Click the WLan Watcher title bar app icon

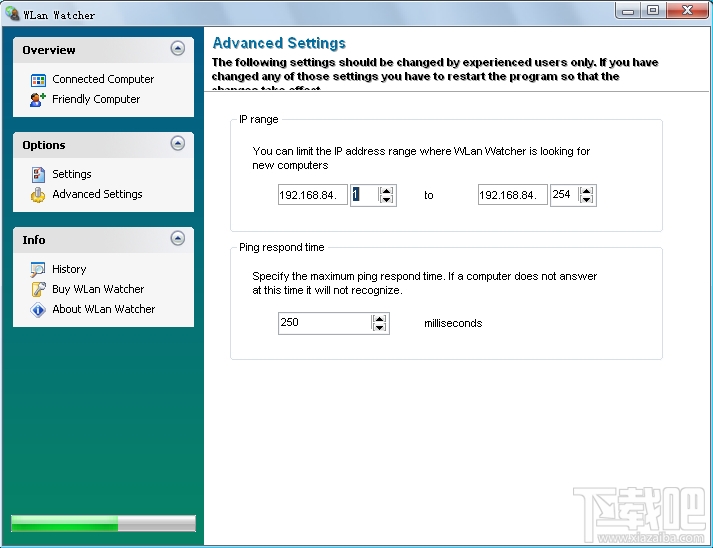coord(12,13)
